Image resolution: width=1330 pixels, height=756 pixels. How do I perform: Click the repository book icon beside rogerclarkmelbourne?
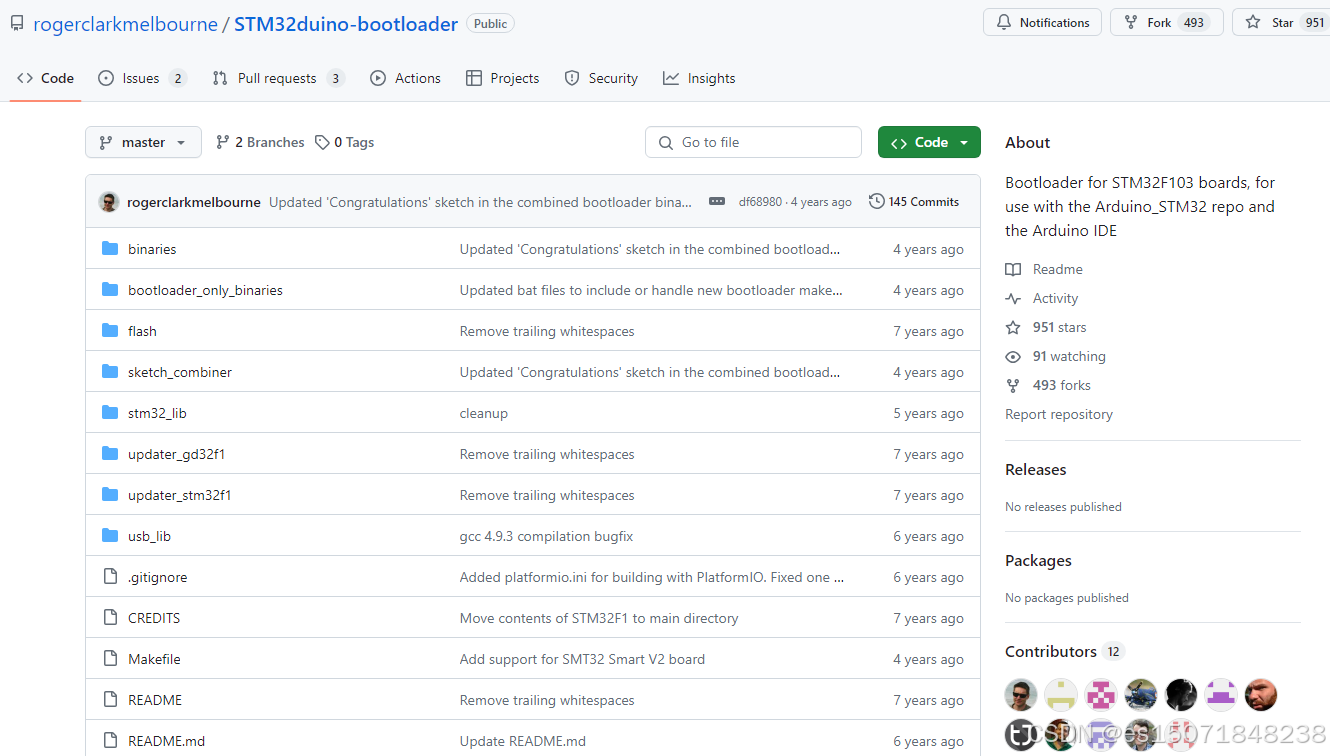point(17,23)
